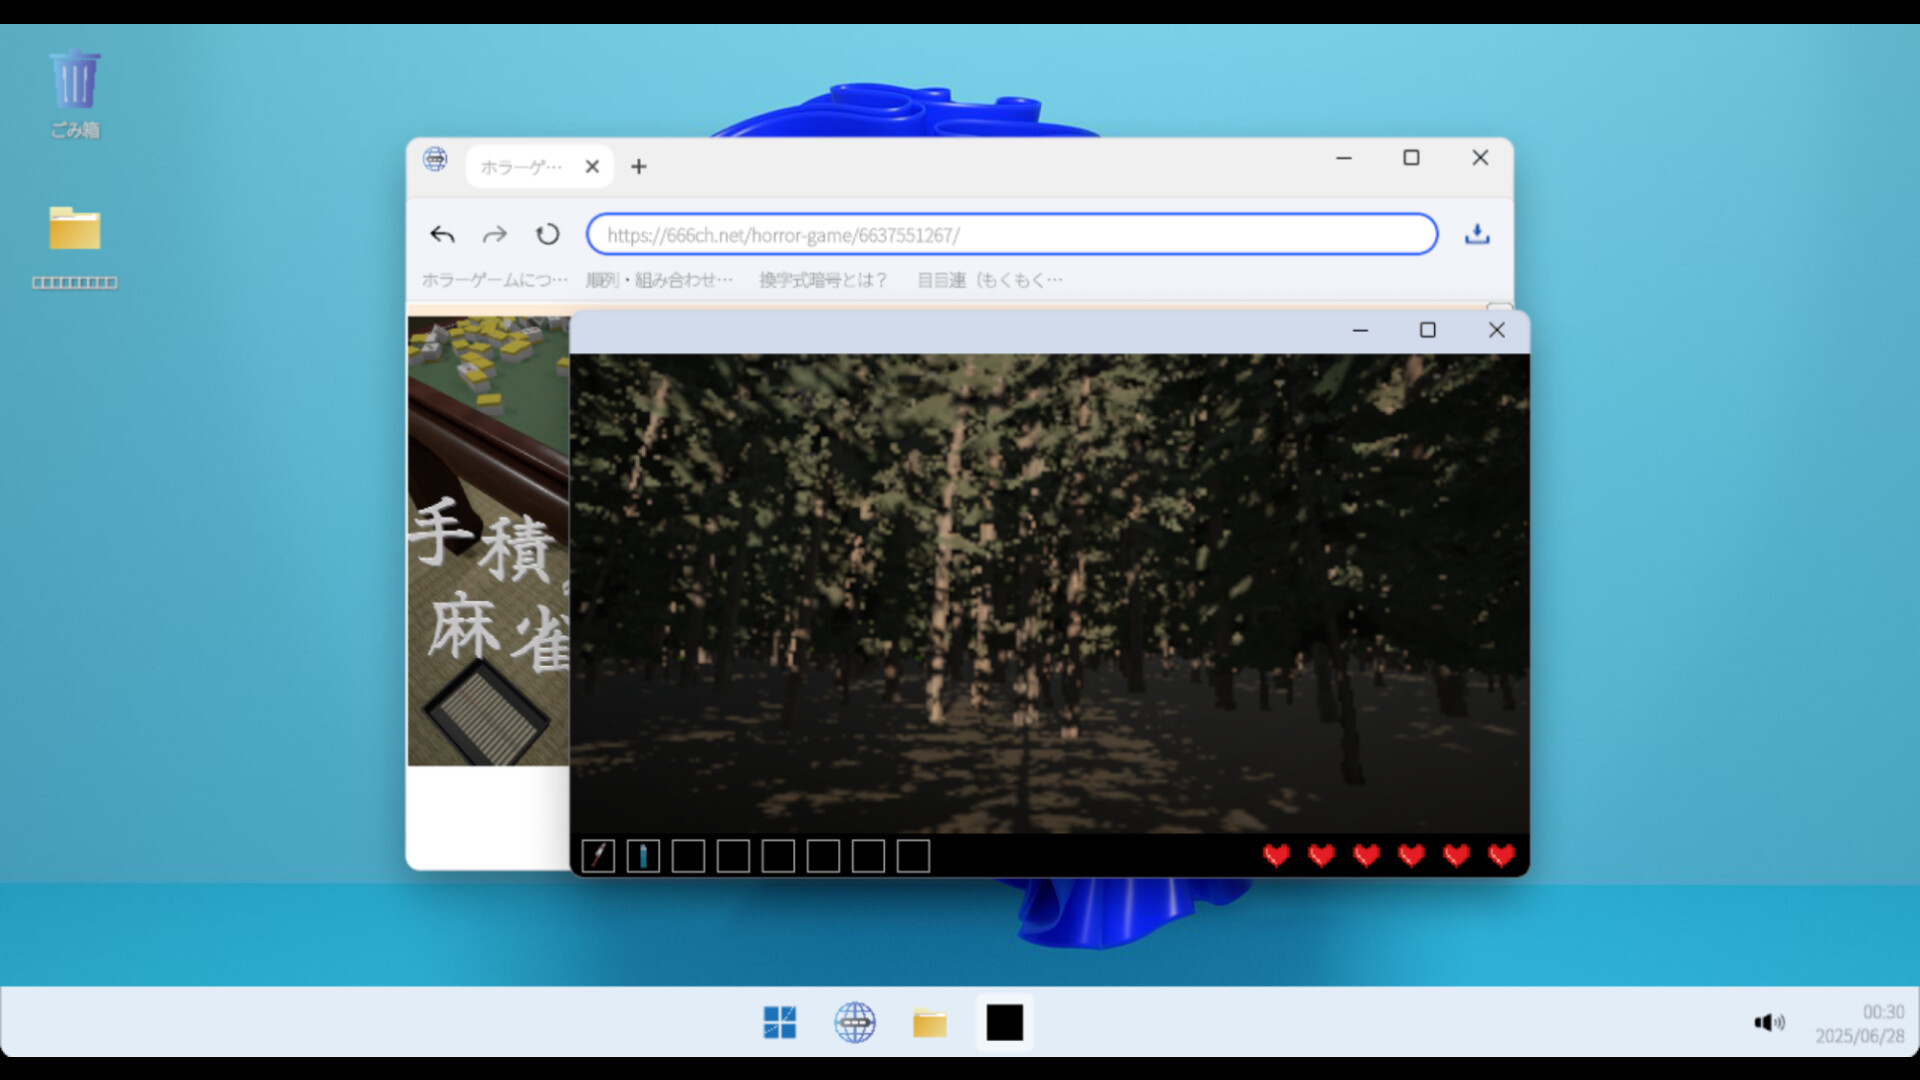Viewport: 1920px width, 1080px height.
Task: Select the knife in the first hotbar slot
Action: (x=598, y=856)
